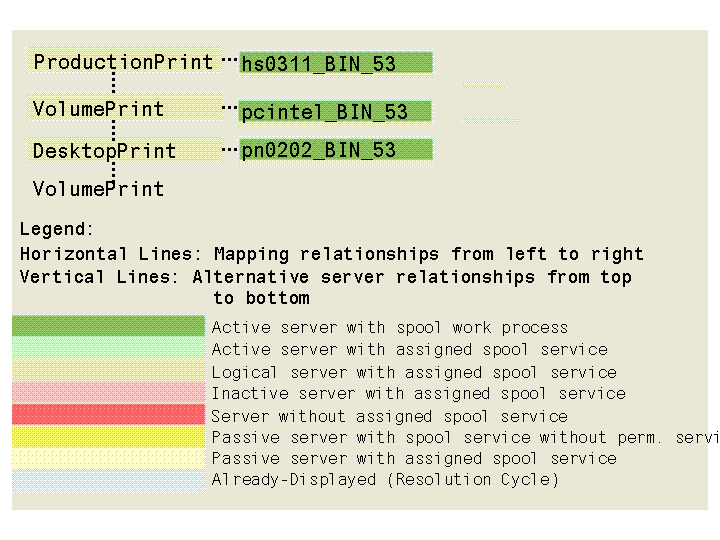Click the VolumePrint node mapped to pcintel_BIN_53
The width and height of the screenshot is (720, 540).
(x=98, y=109)
